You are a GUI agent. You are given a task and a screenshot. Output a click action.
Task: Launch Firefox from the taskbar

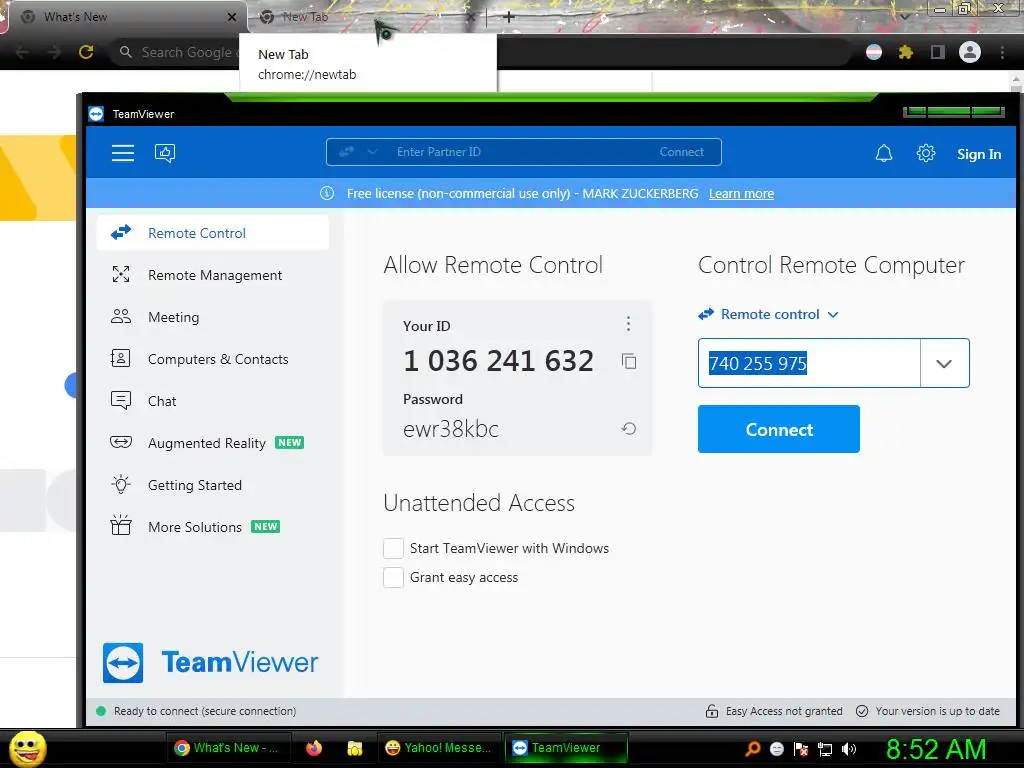click(314, 748)
